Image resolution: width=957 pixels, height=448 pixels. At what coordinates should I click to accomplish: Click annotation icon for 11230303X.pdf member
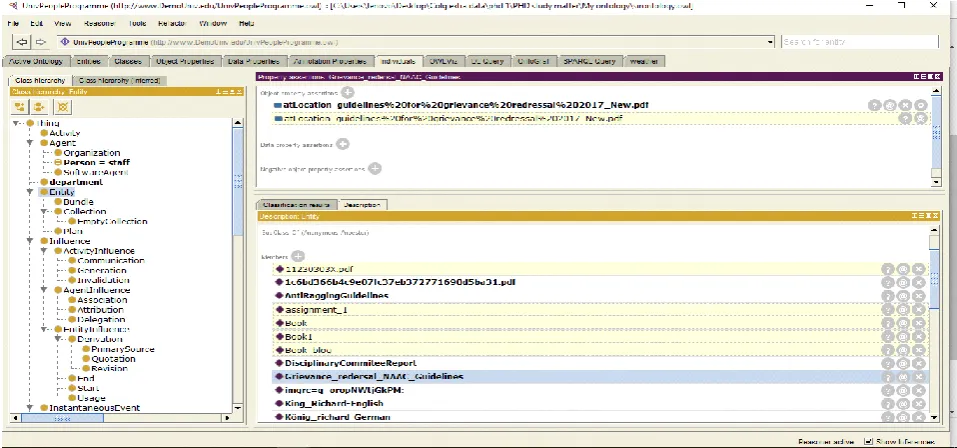903,269
